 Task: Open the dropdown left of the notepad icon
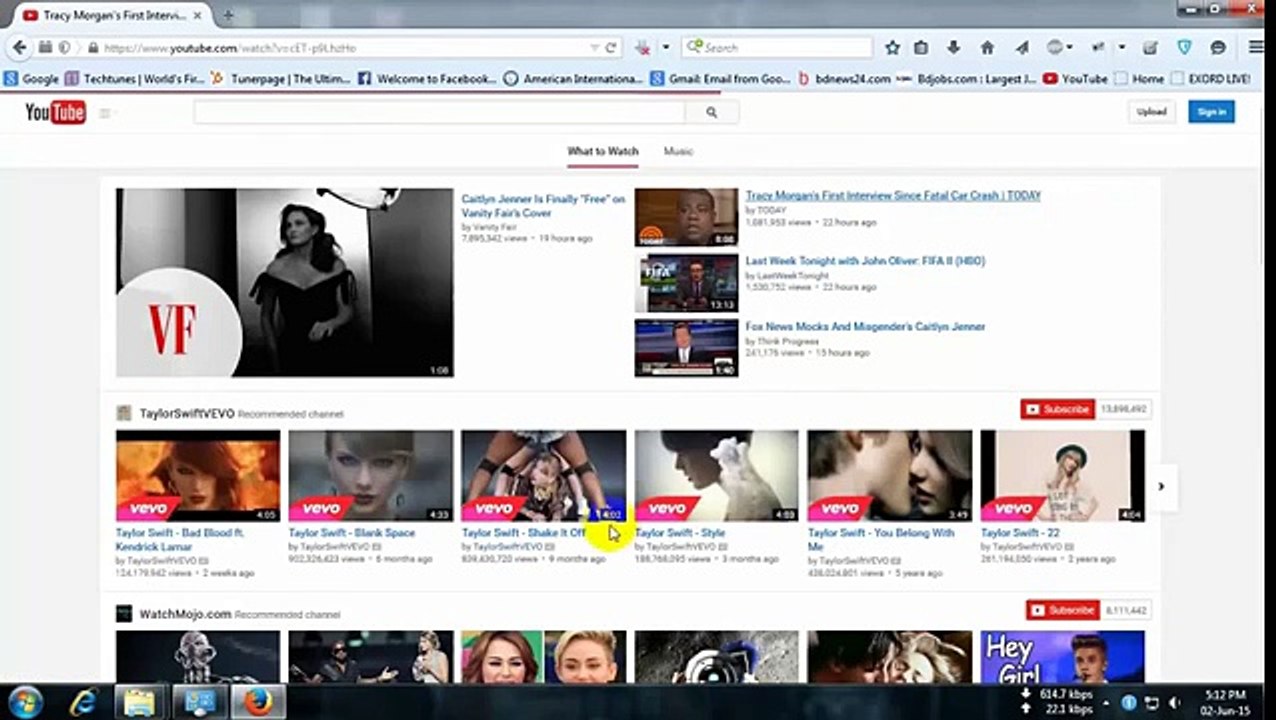click(x=1122, y=47)
